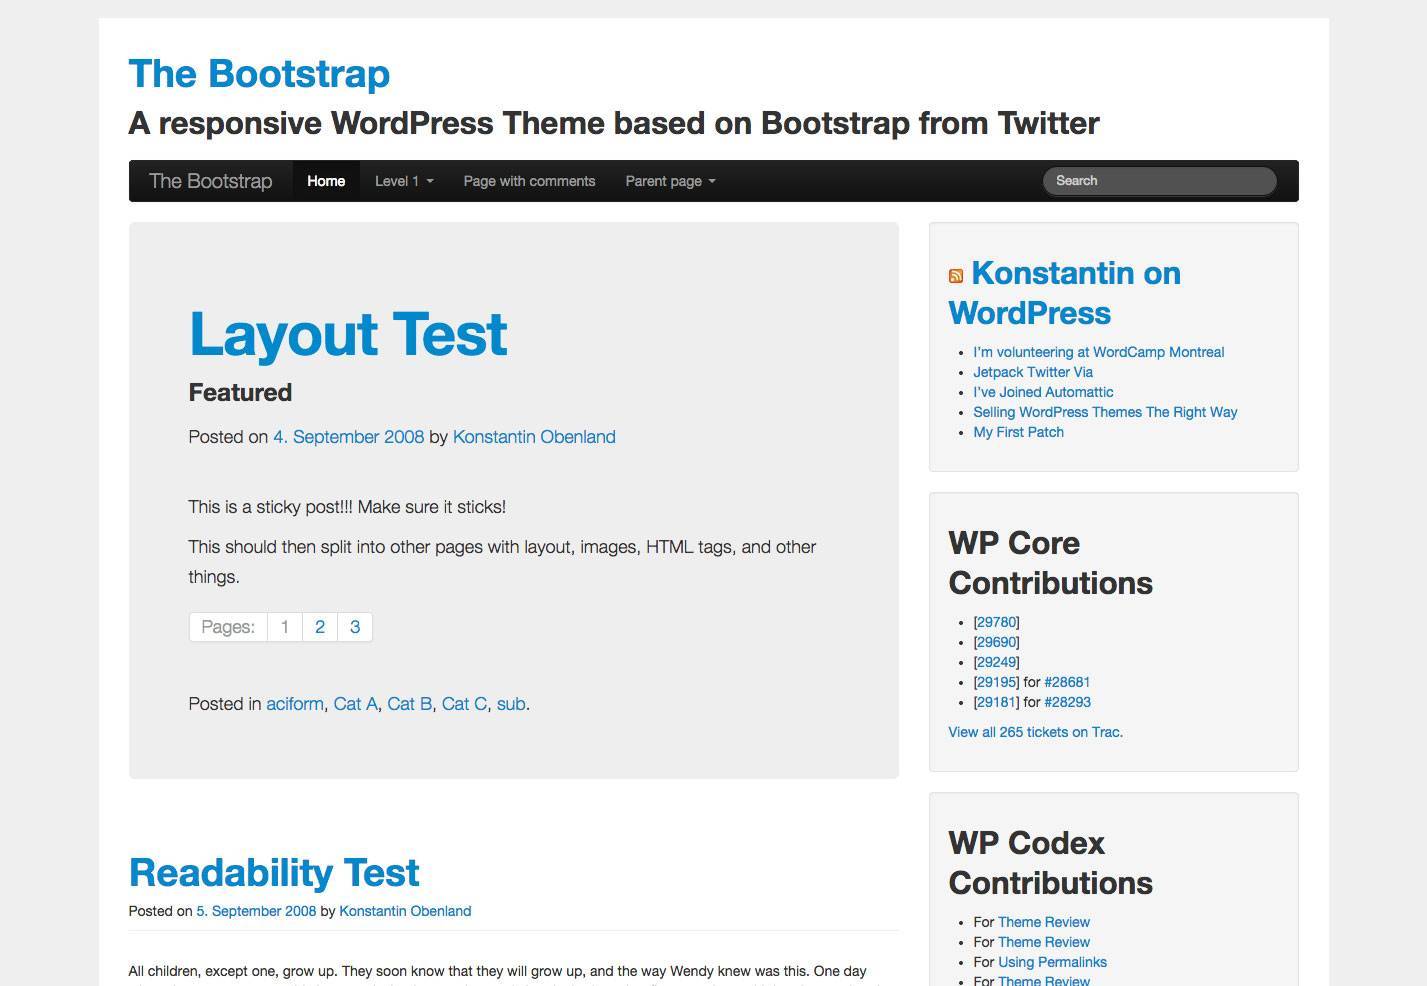Open the Jetpack Twitter Via post
Image resolution: width=1427 pixels, height=986 pixels.
point(1033,372)
